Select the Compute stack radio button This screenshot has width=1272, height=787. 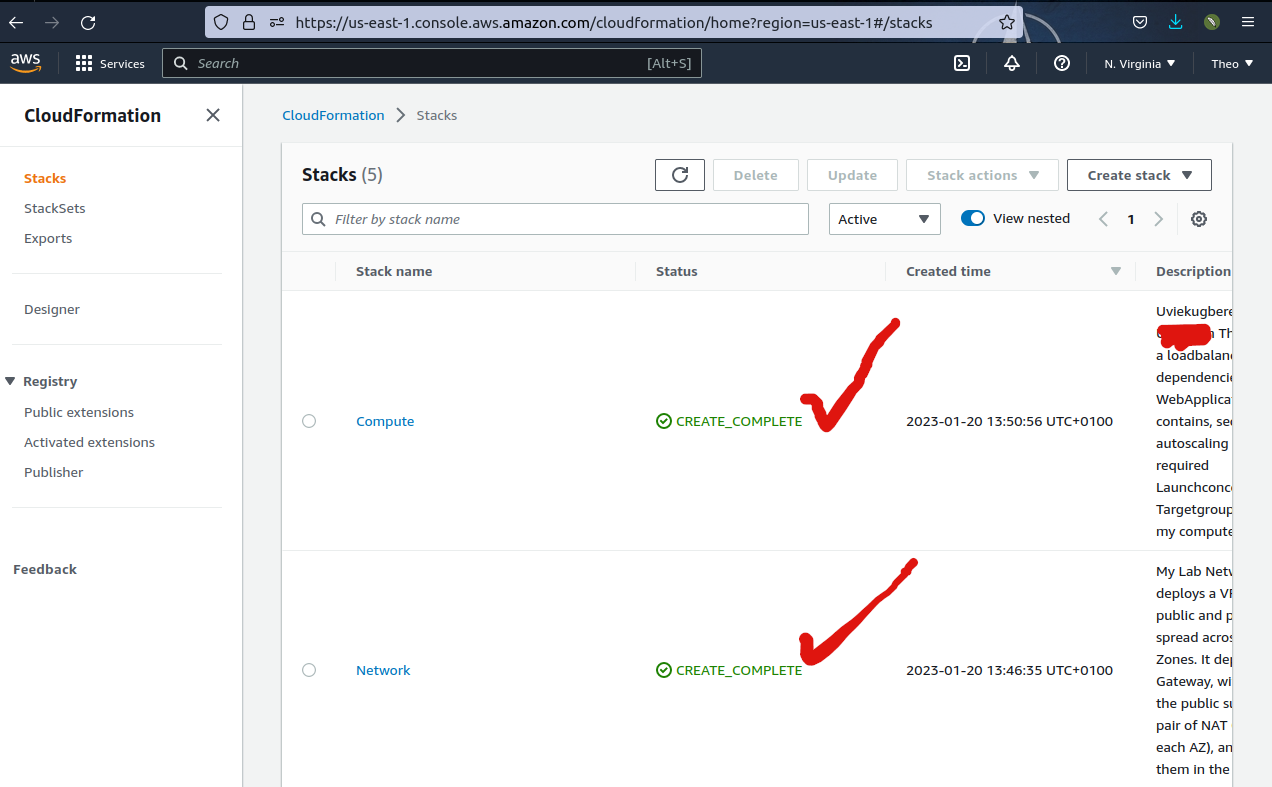309,421
